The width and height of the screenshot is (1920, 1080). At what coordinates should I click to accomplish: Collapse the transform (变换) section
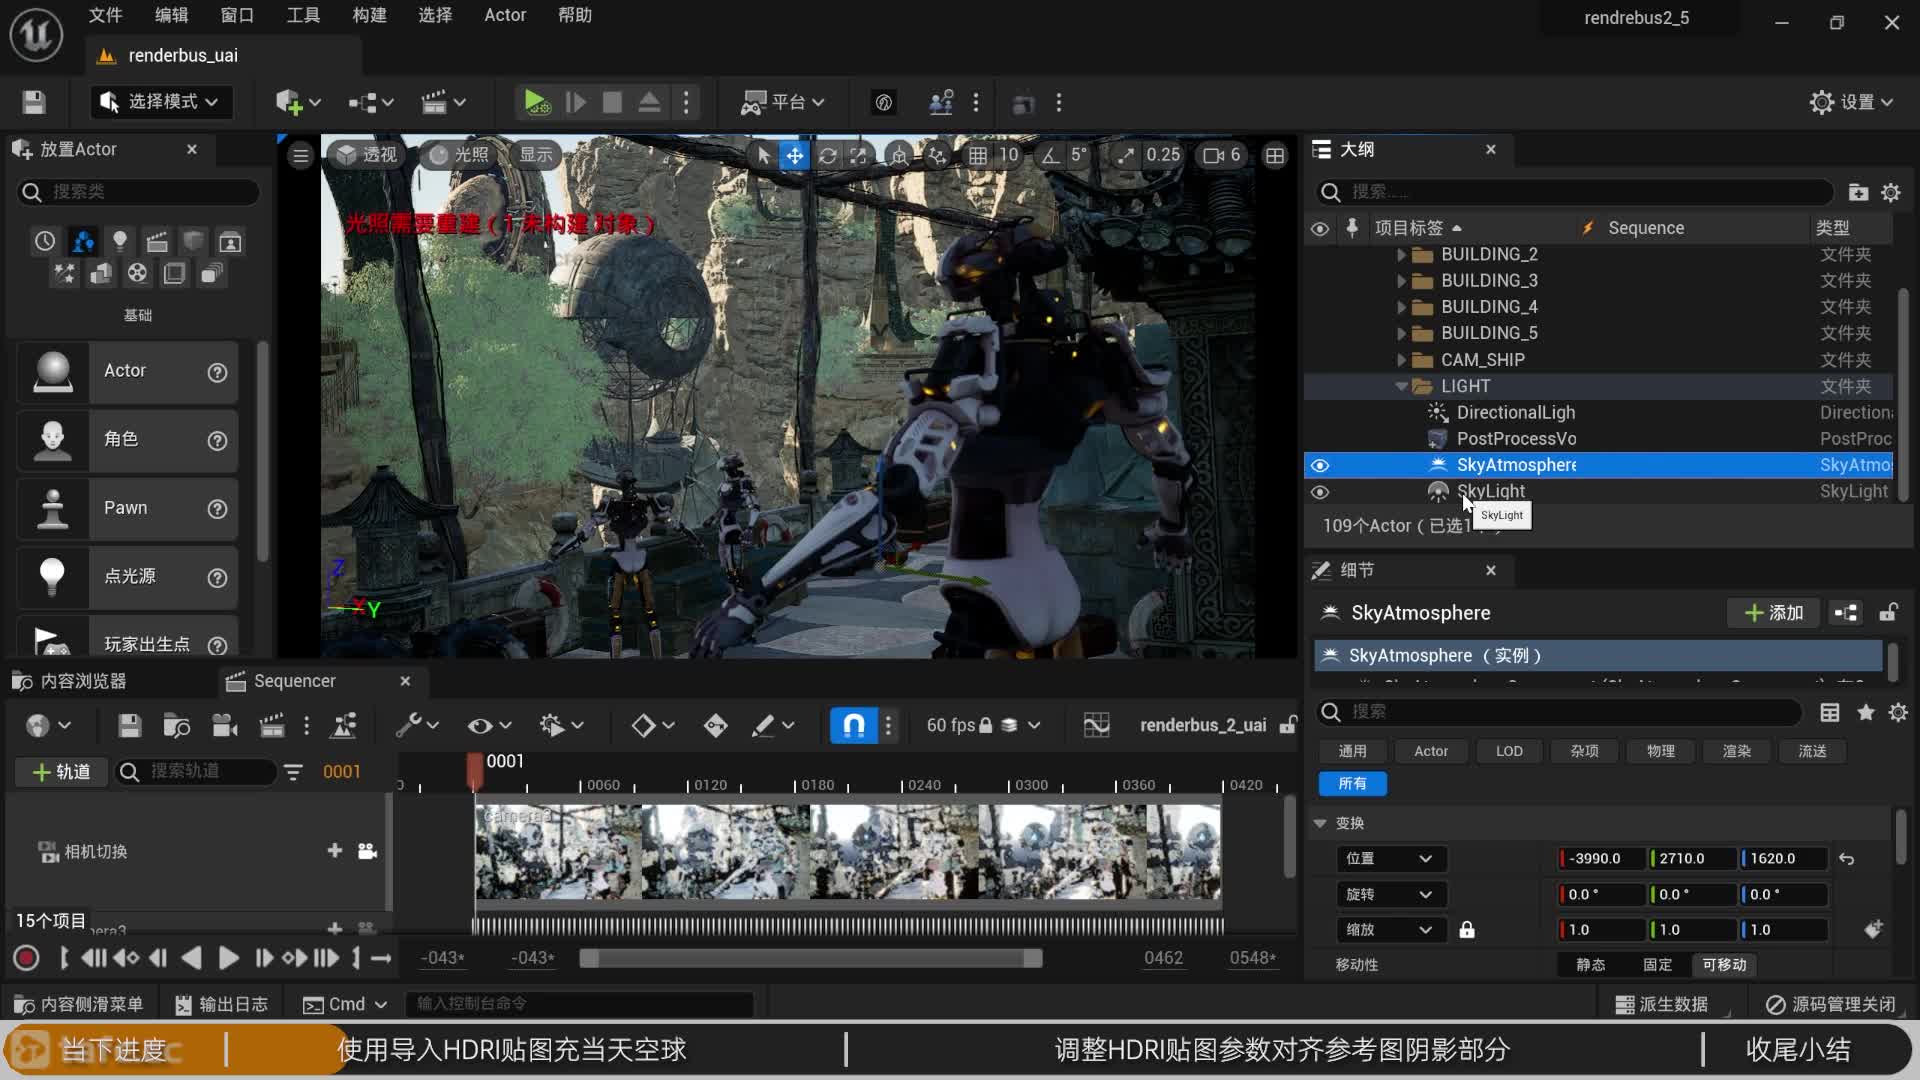pos(1320,823)
